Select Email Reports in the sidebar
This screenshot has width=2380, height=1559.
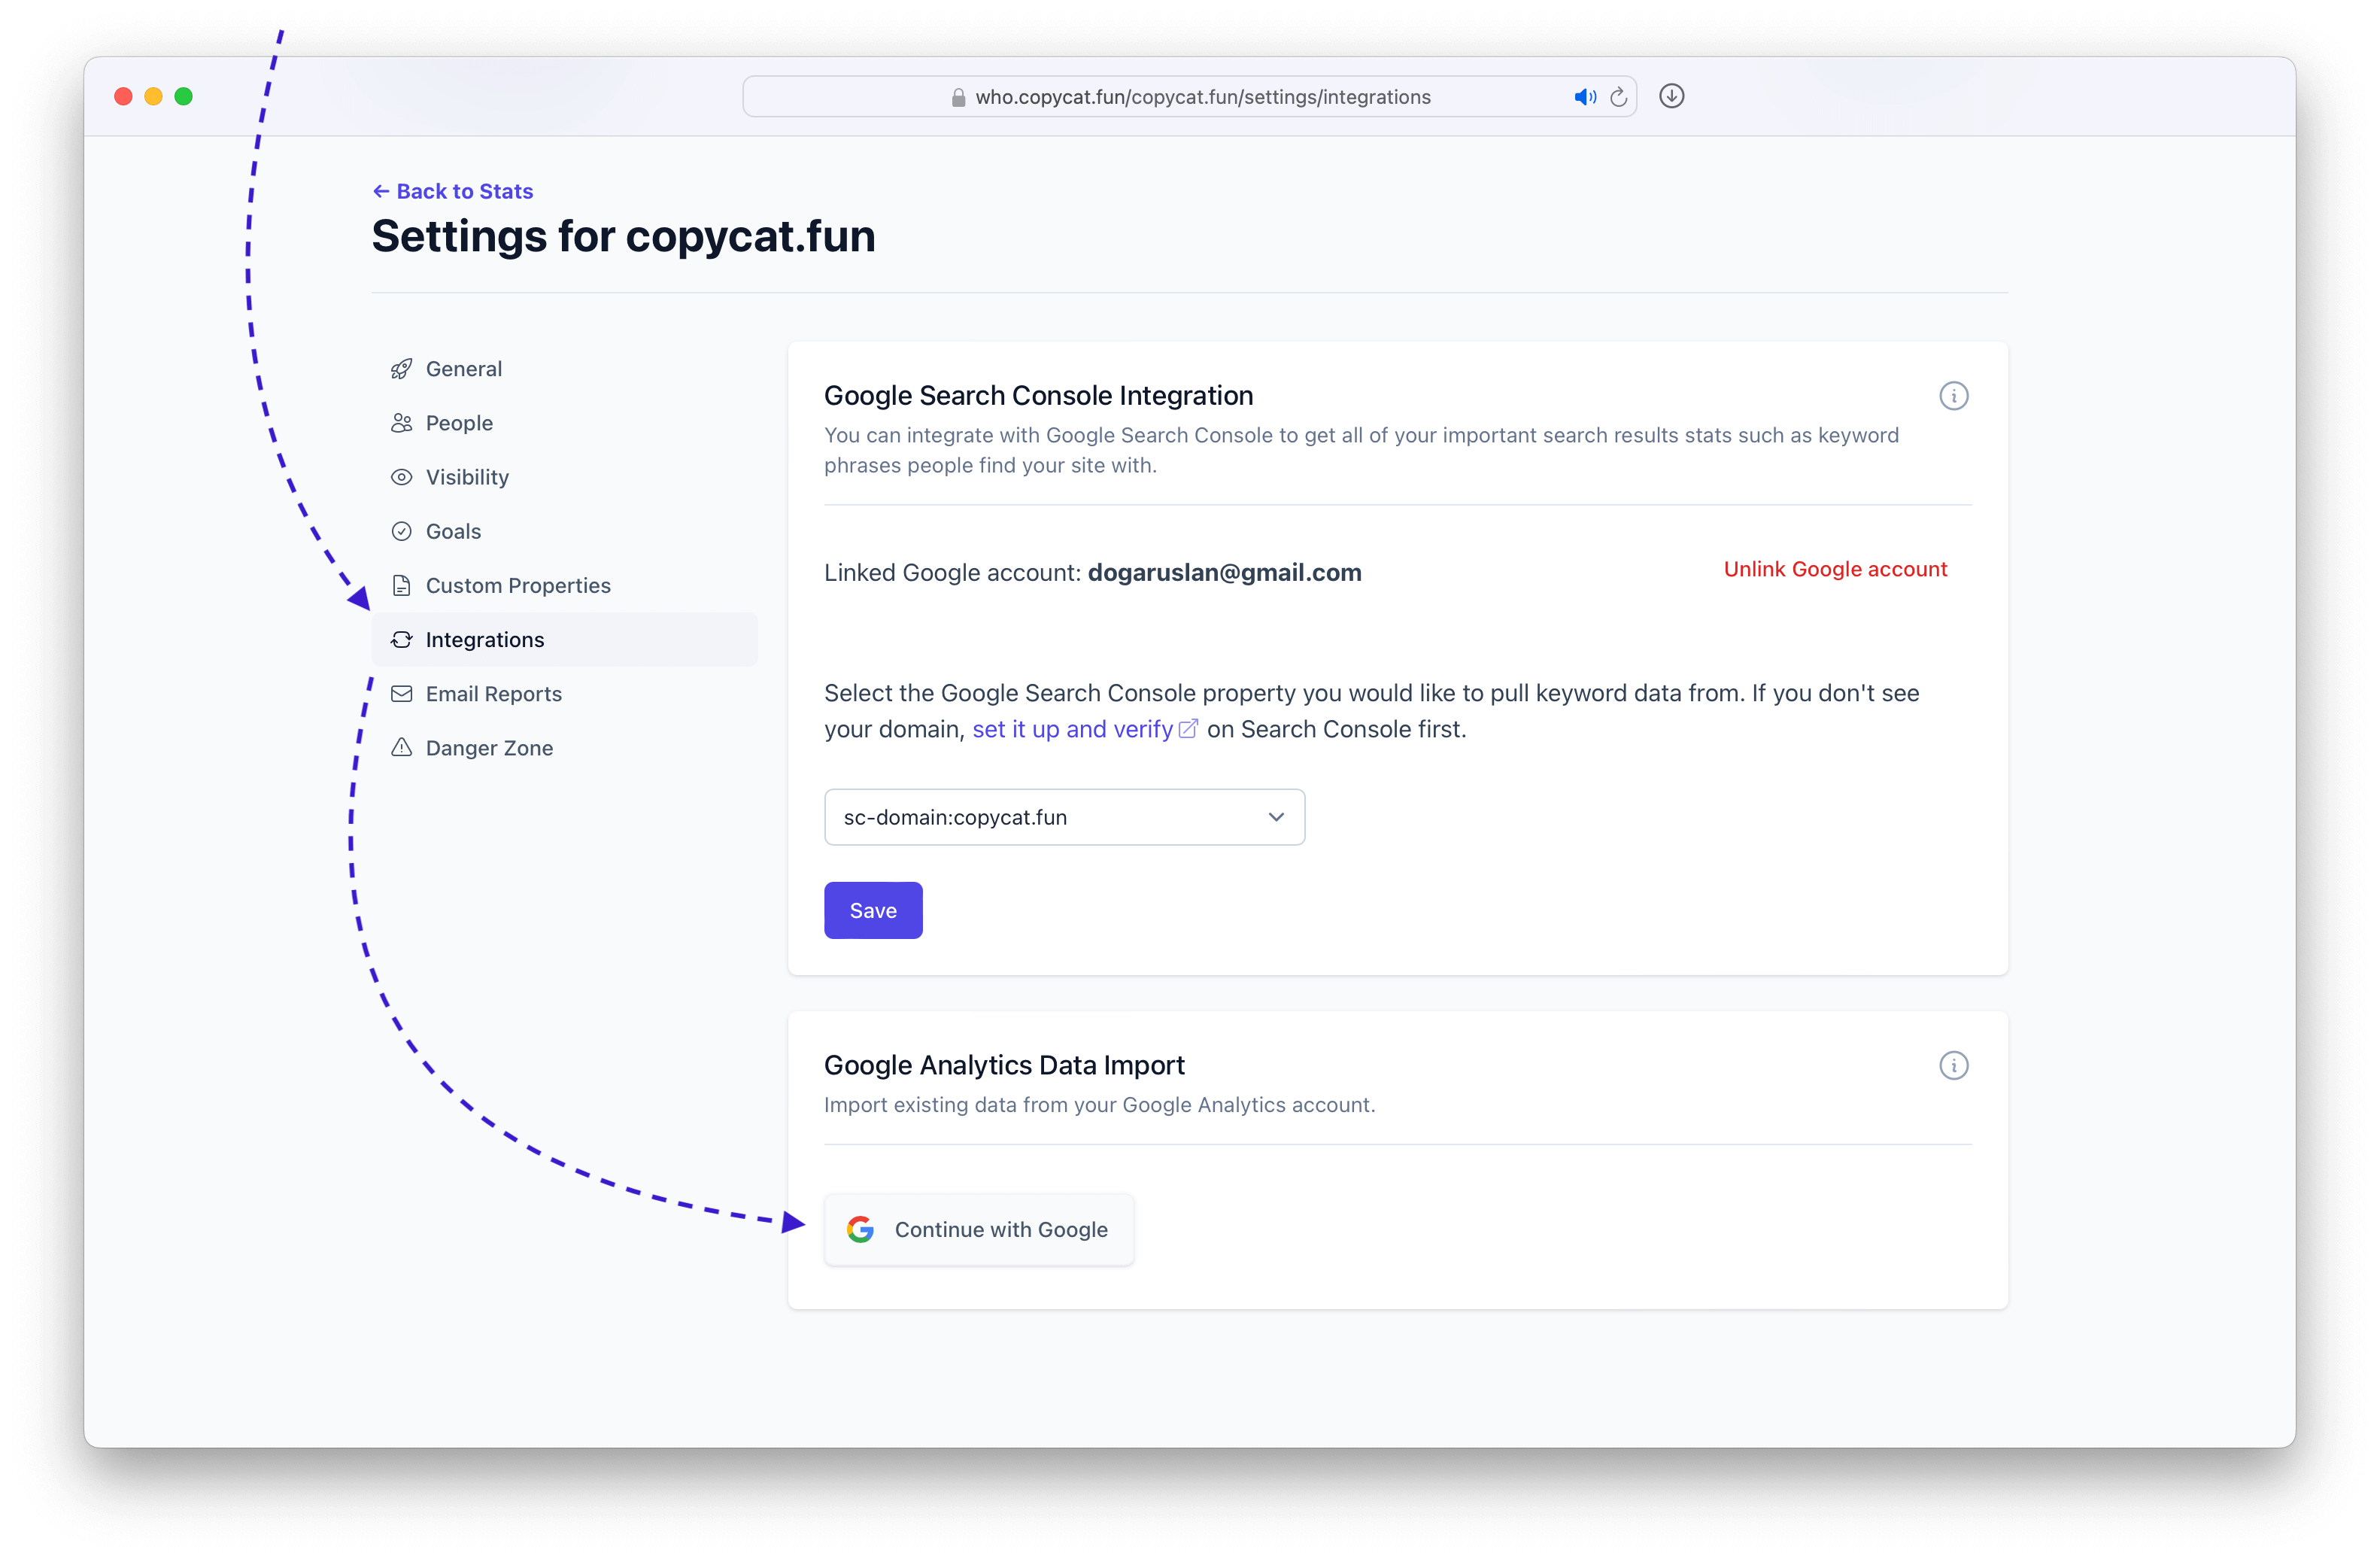click(x=564, y=694)
